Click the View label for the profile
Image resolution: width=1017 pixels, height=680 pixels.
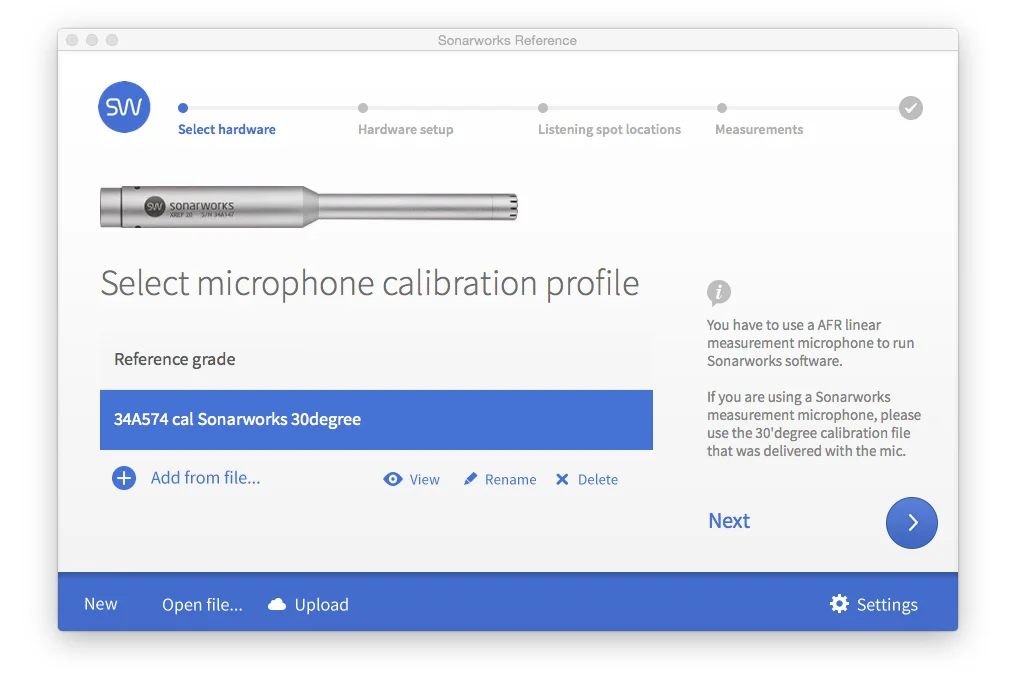click(424, 480)
